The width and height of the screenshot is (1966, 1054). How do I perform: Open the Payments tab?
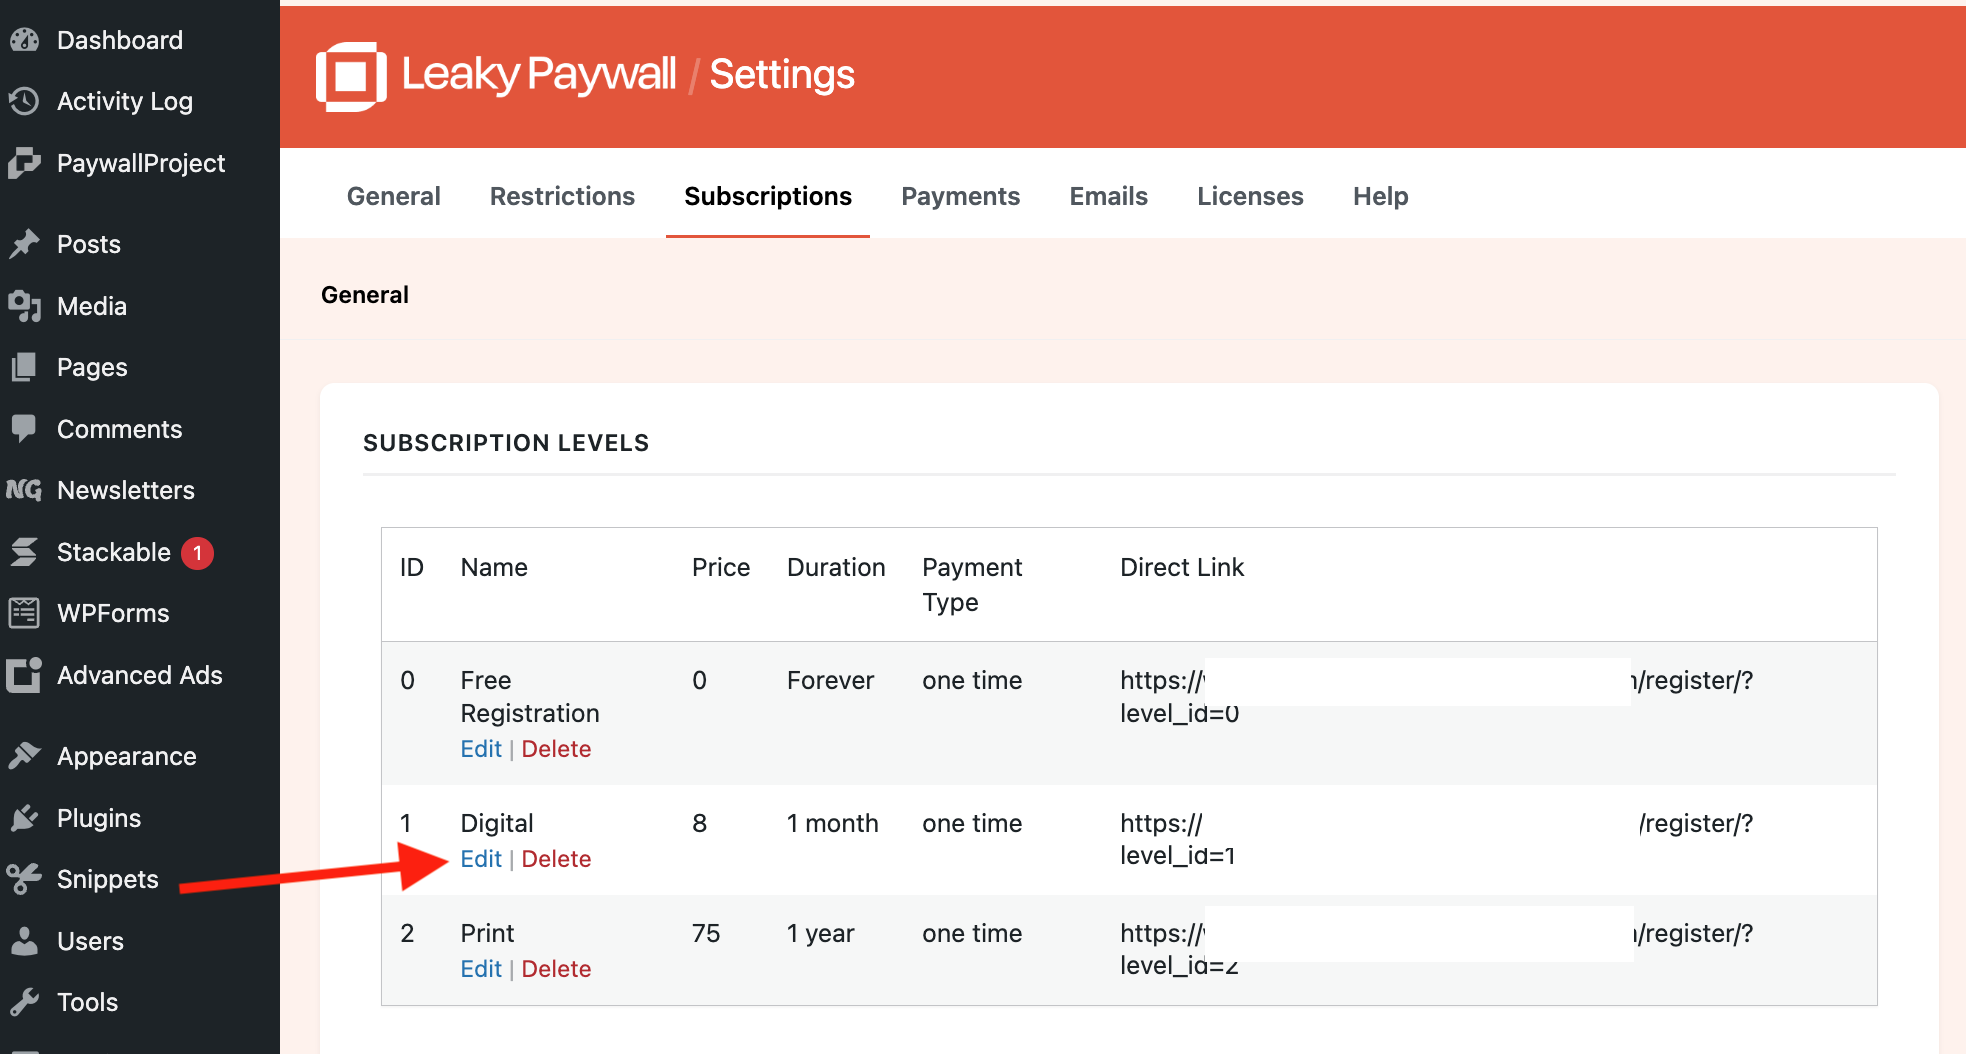960,196
